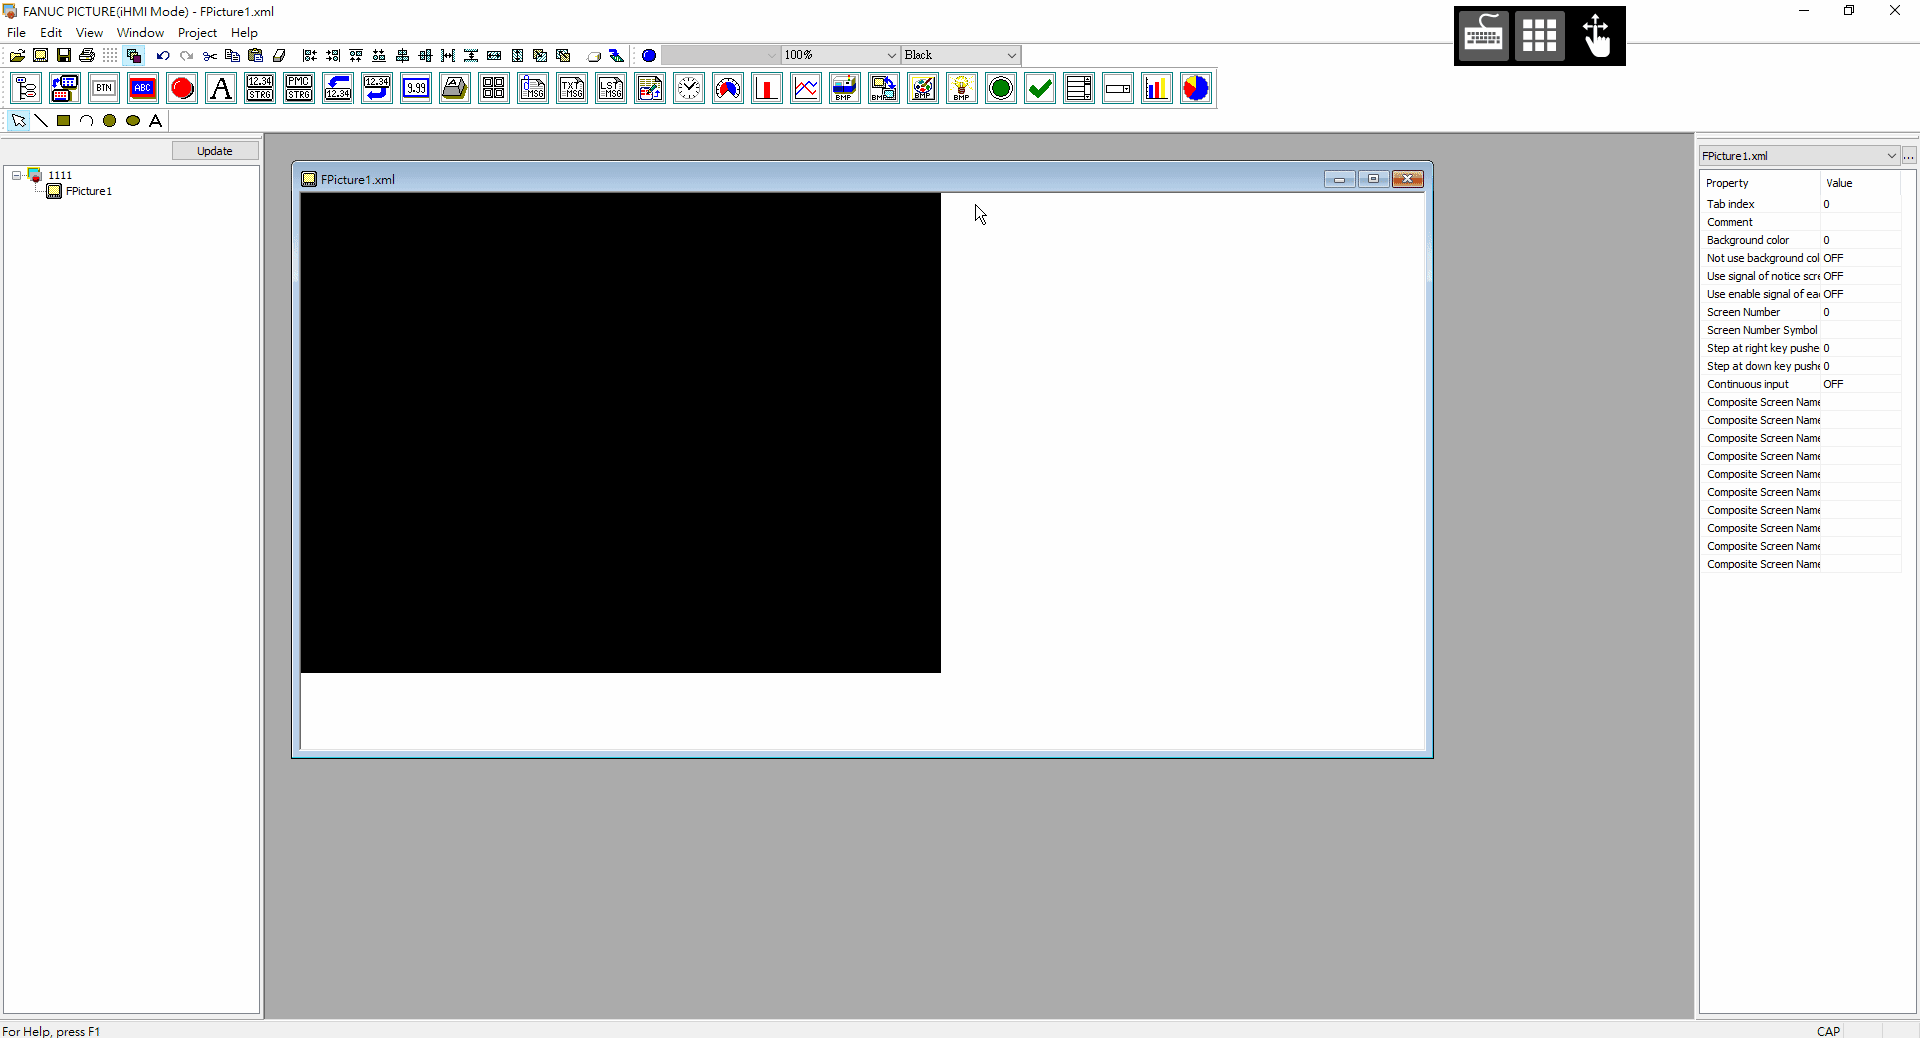Pick the Line drawing tool
This screenshot has height=1038, width=1920.
[x=41, y=121]
